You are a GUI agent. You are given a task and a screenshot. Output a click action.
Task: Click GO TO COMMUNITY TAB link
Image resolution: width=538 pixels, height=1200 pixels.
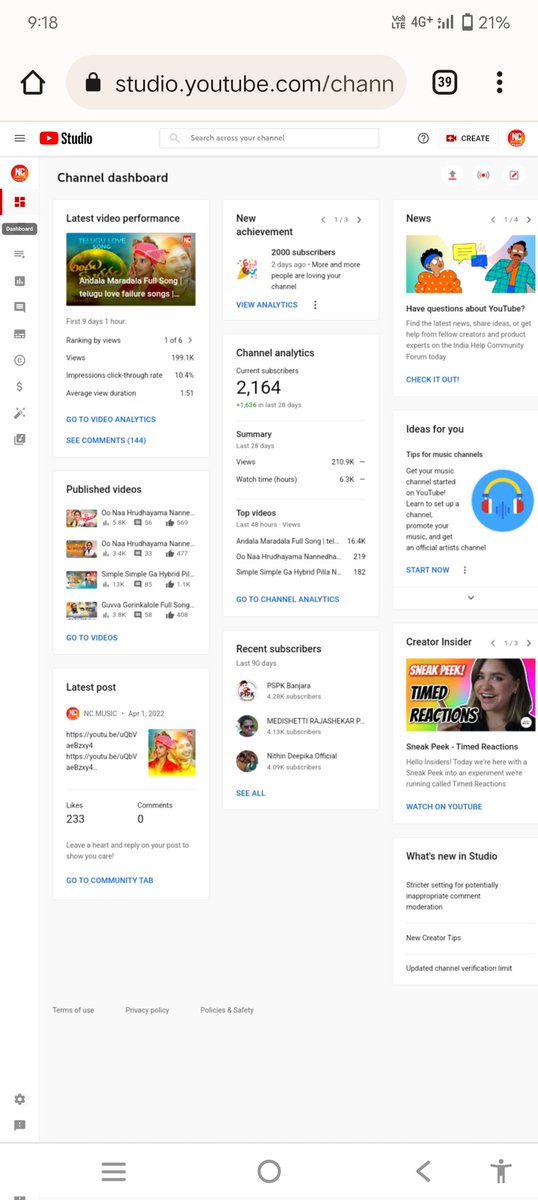110,880
